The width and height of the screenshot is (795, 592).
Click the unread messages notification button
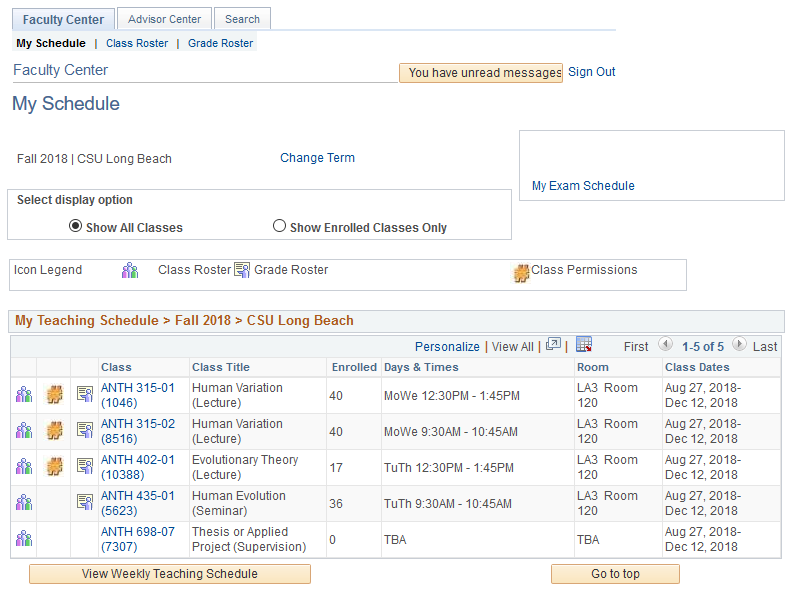pos(481,73)
